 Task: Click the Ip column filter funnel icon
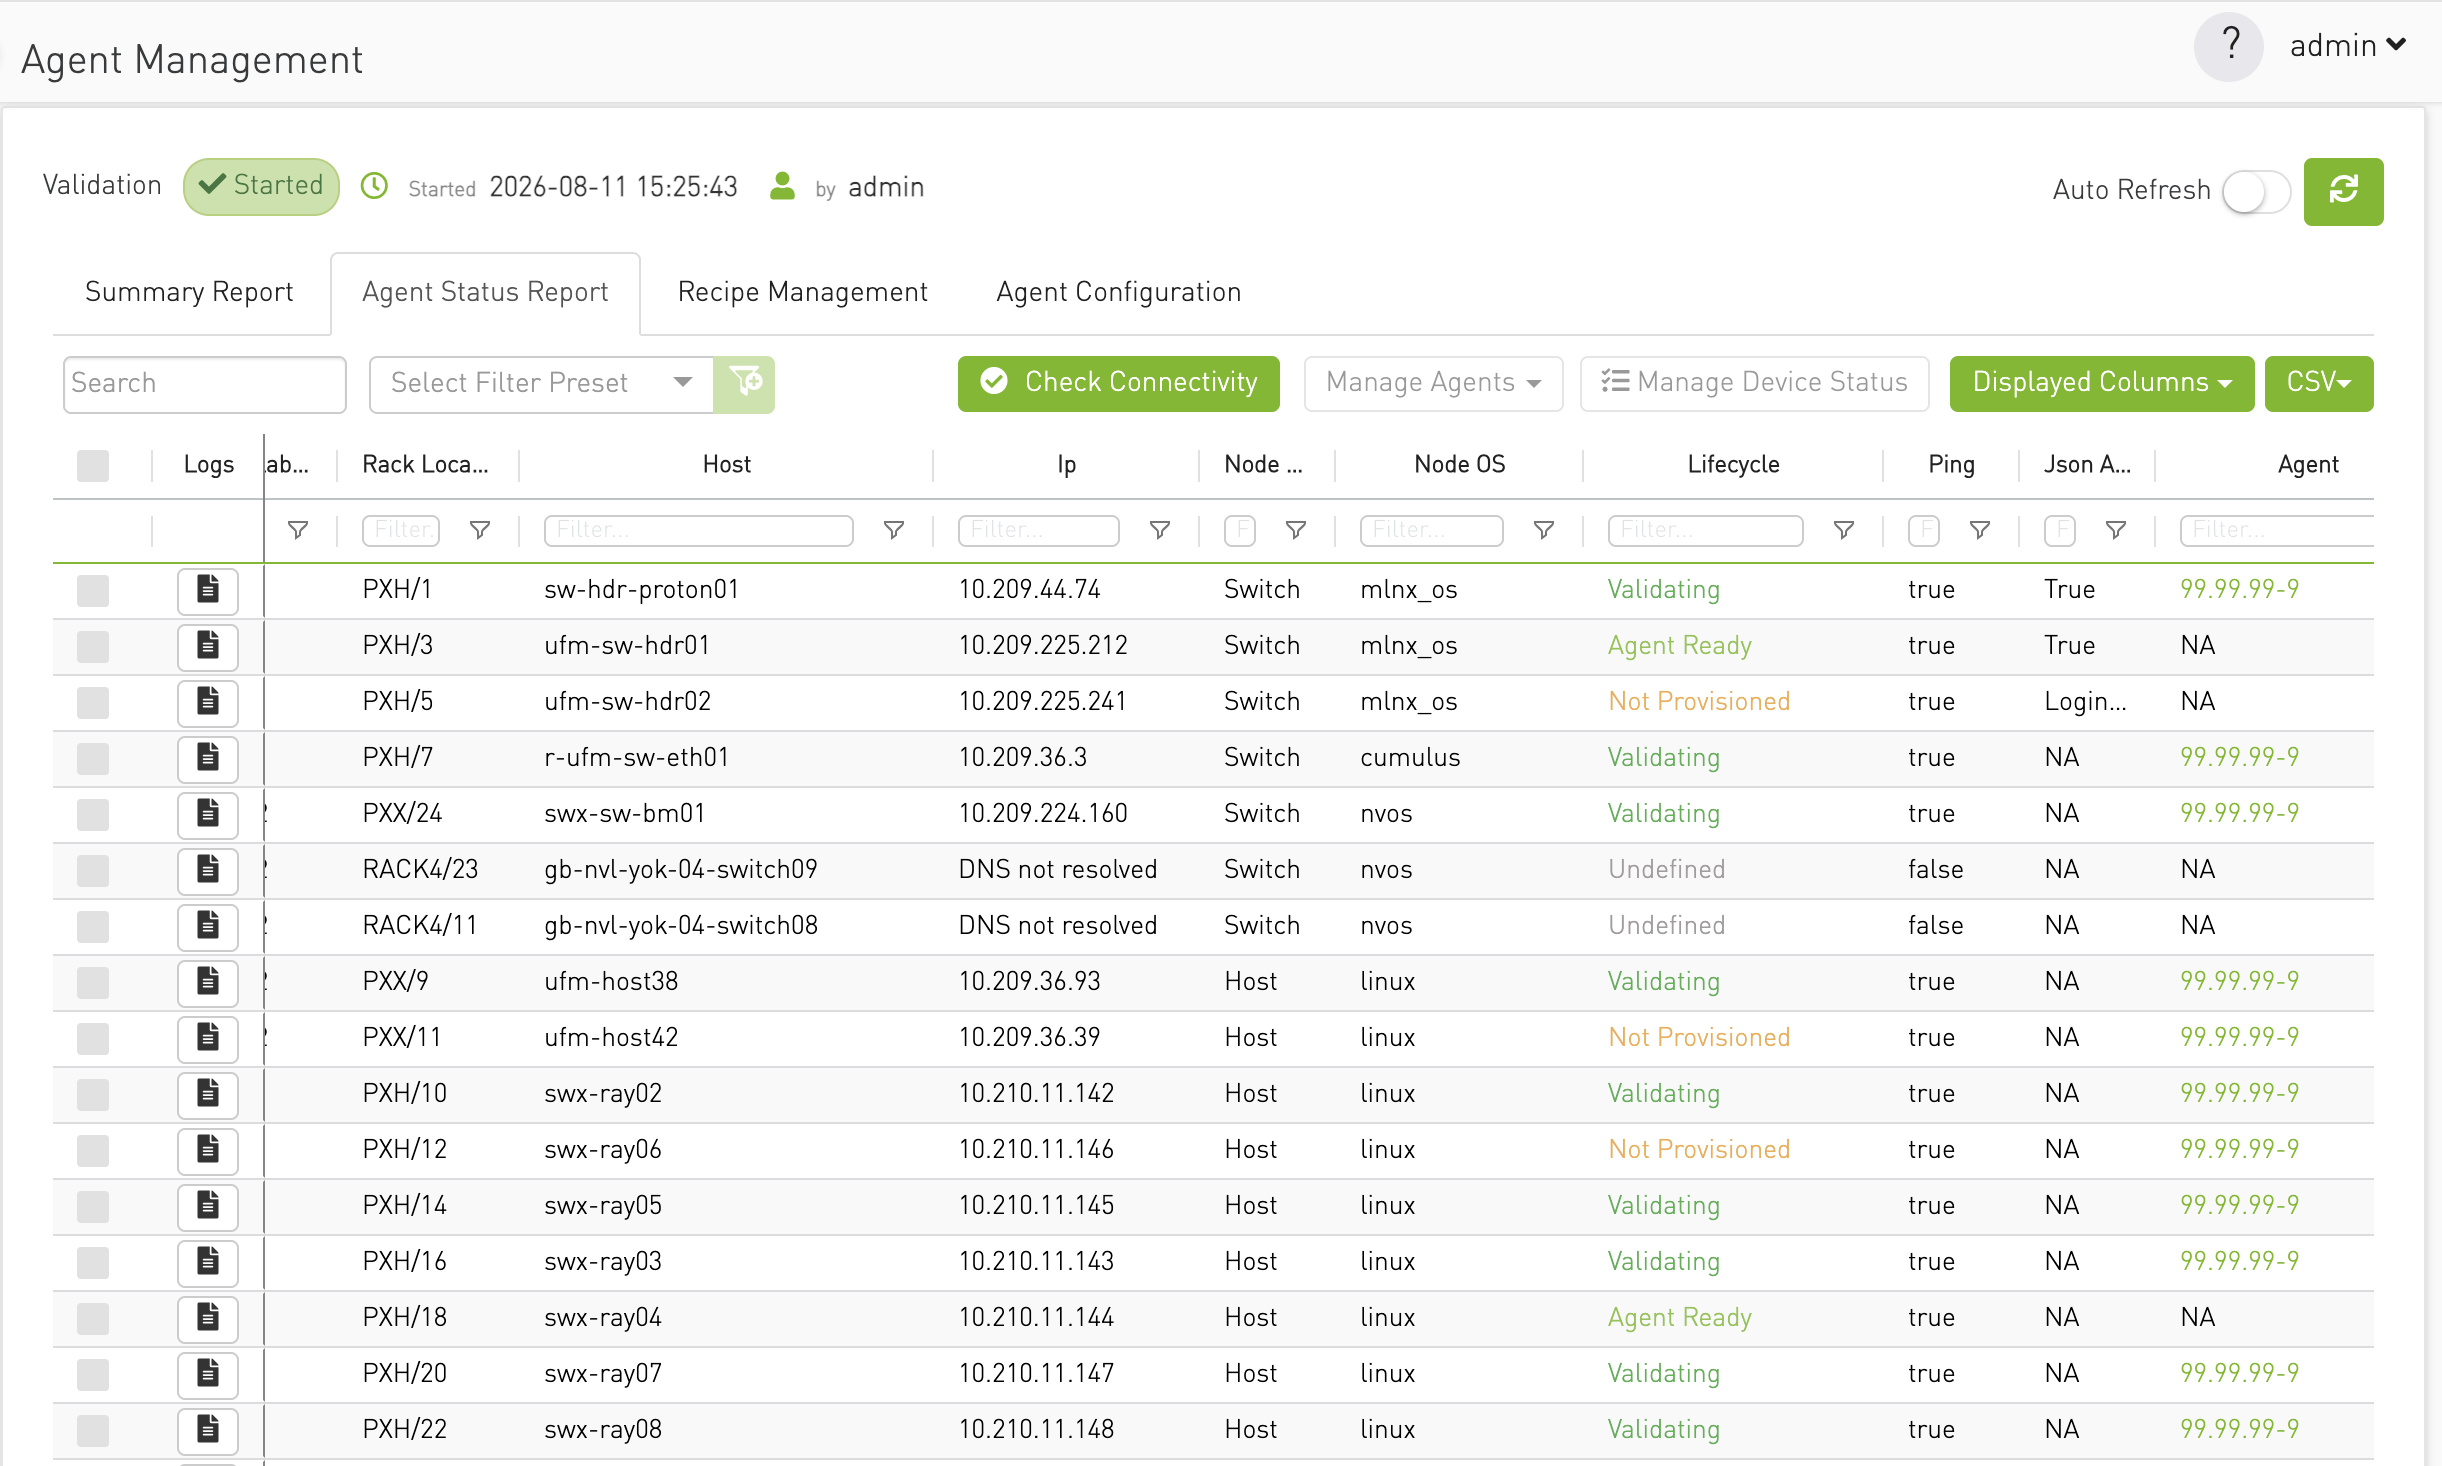click(1160, 530)
